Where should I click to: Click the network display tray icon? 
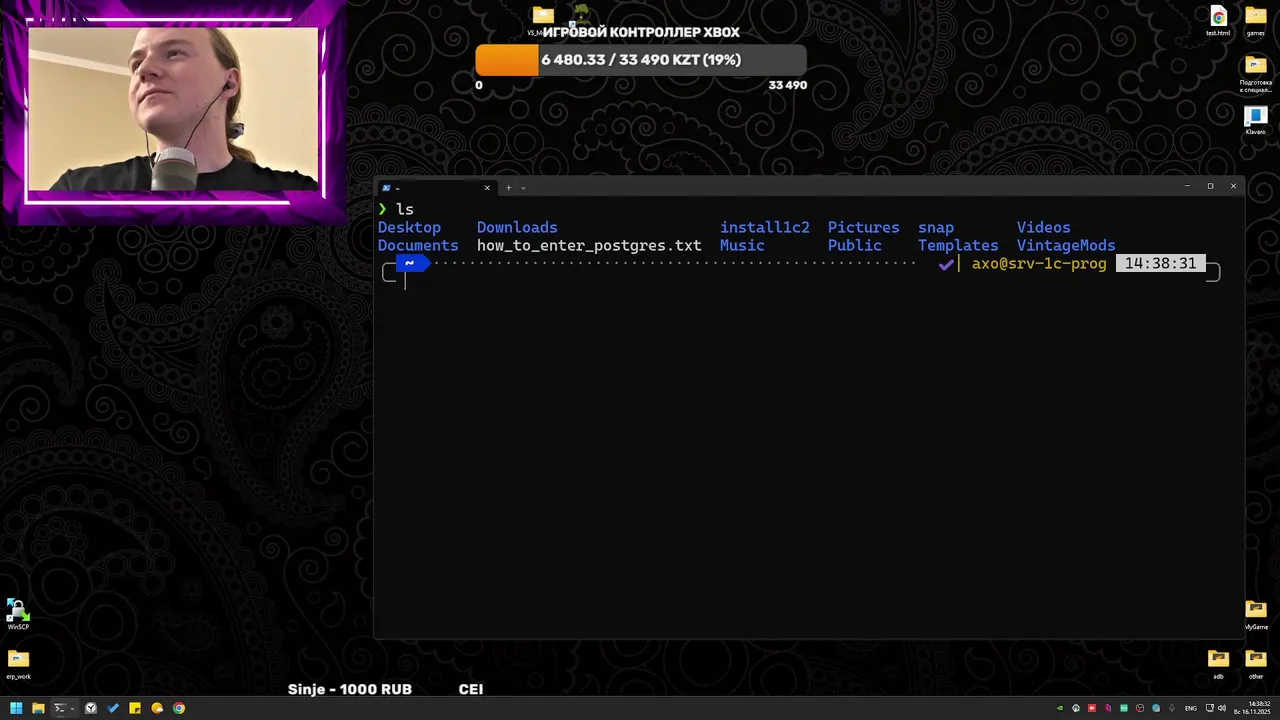(1210, 708)
